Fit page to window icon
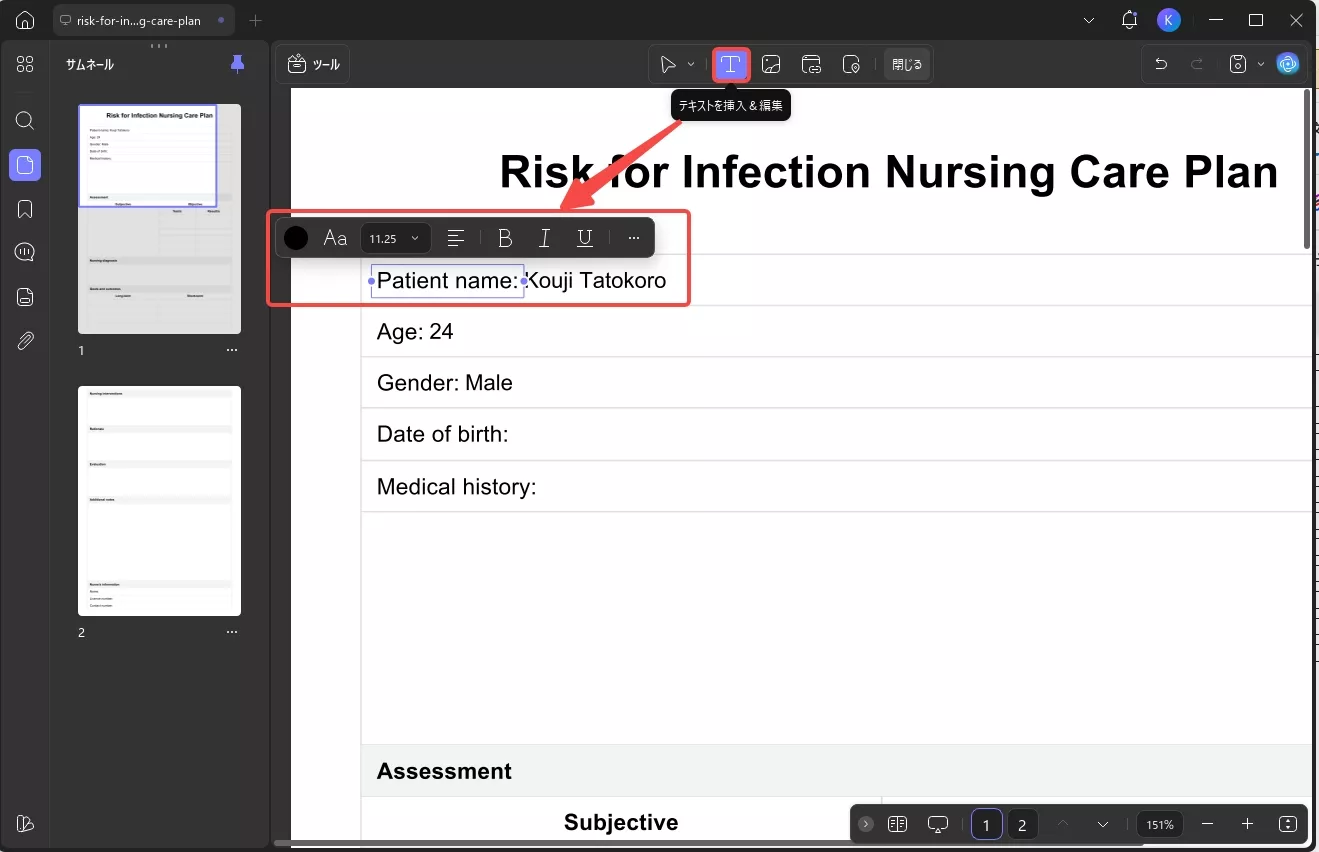The image size is (1319, 852). tap(1288, 825)
